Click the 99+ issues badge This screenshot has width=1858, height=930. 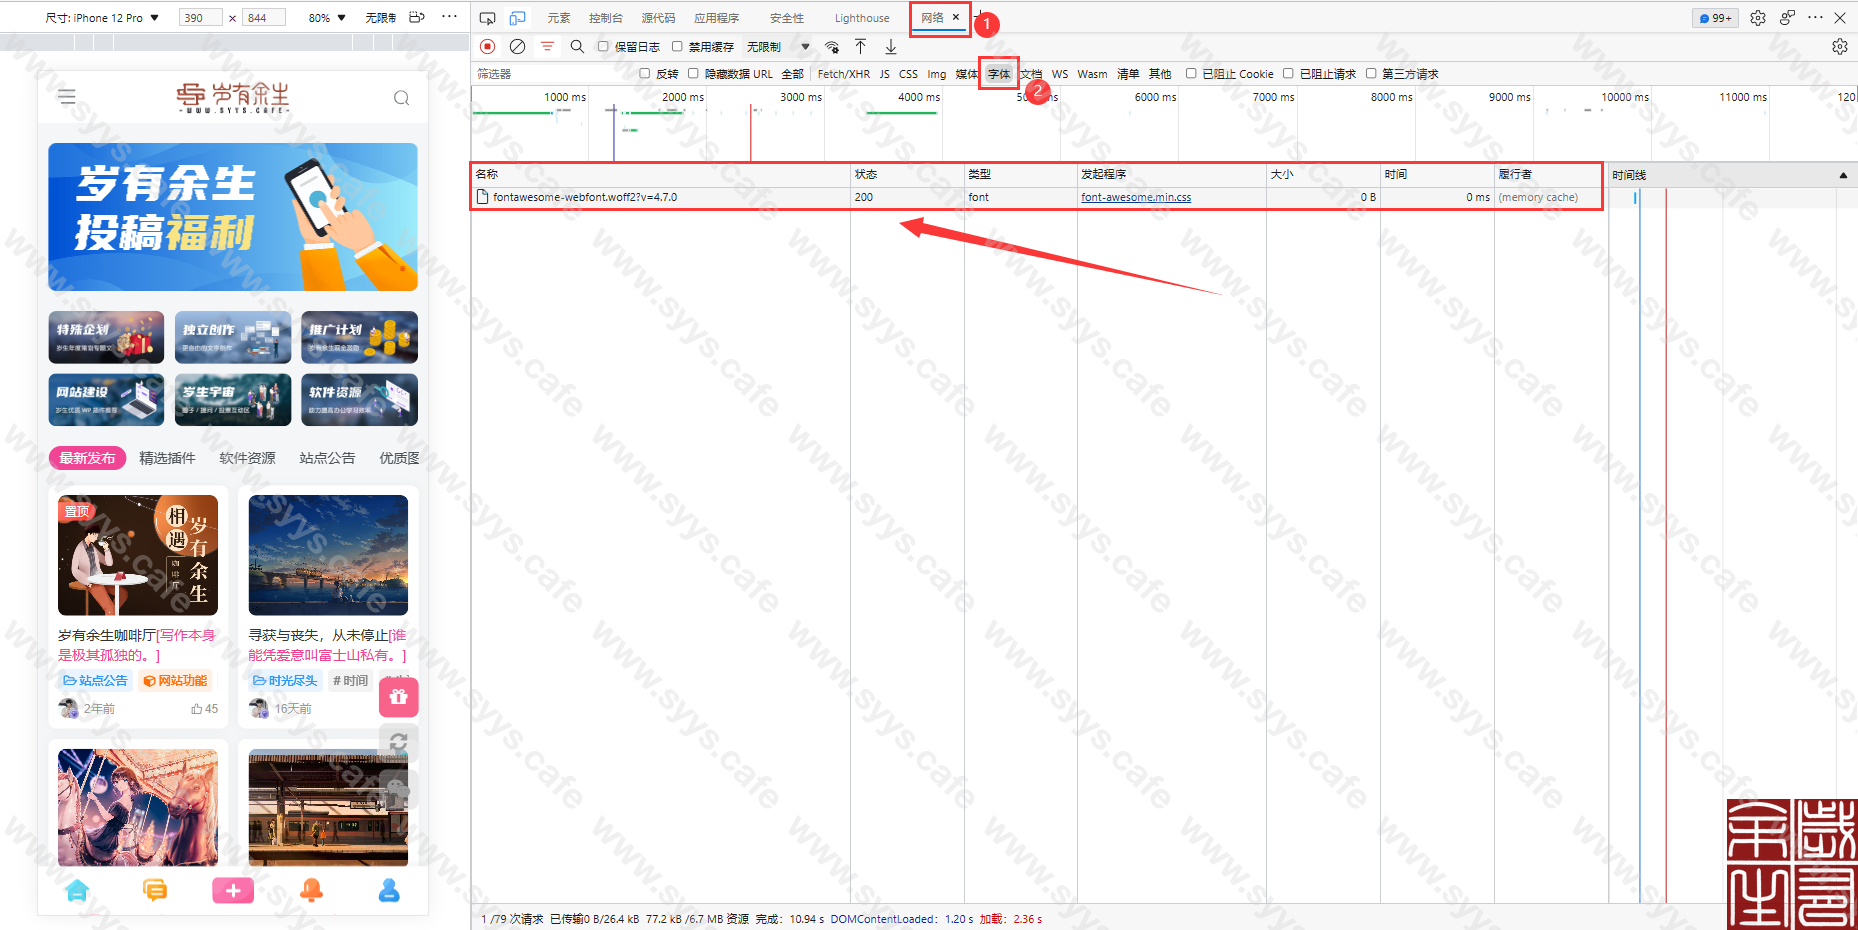tap(1716, 18)
